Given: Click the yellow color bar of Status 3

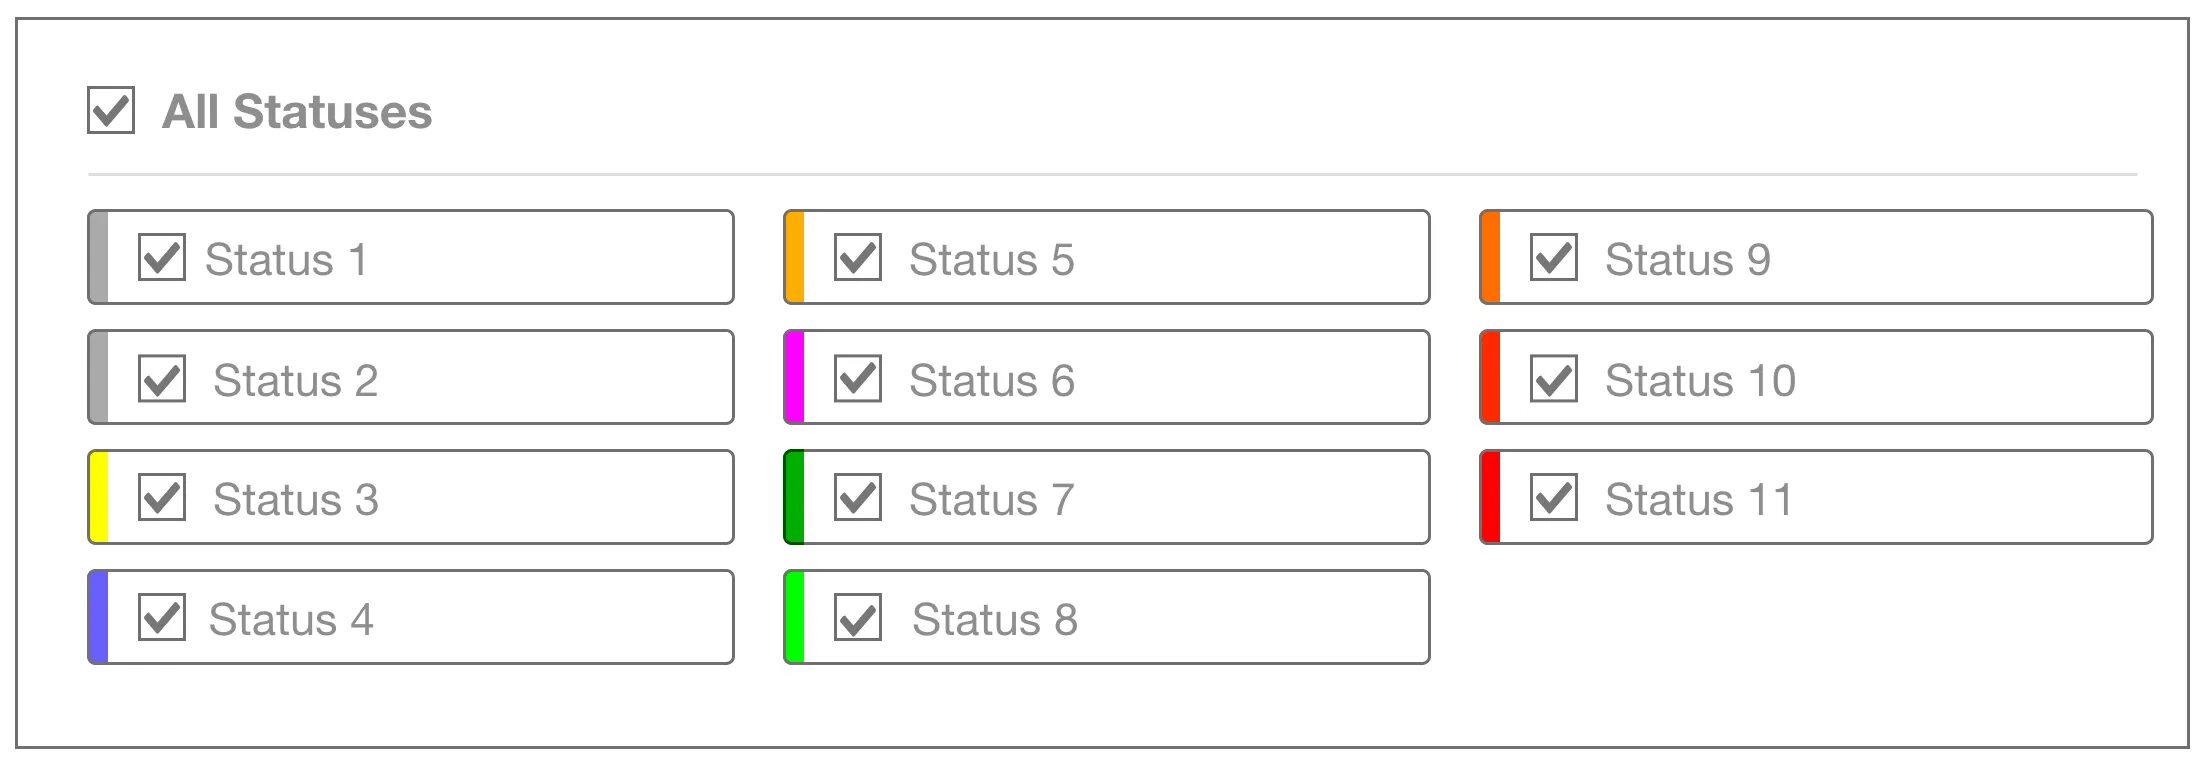Looking at the screenshot, I should (98, 497).
